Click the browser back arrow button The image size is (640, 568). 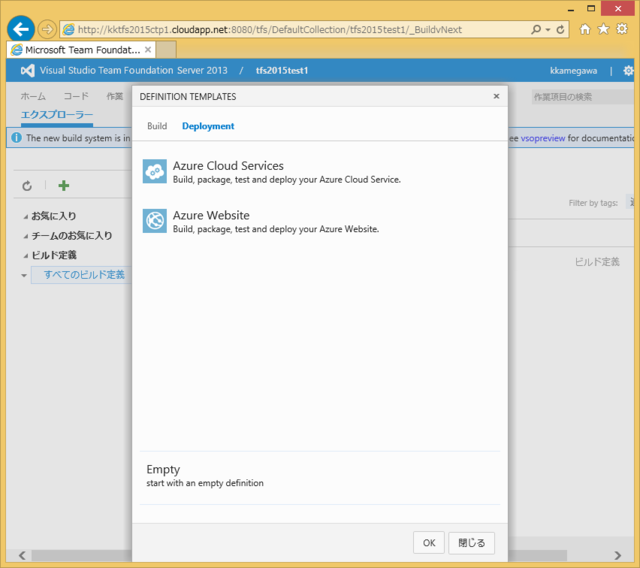(20, 29)
